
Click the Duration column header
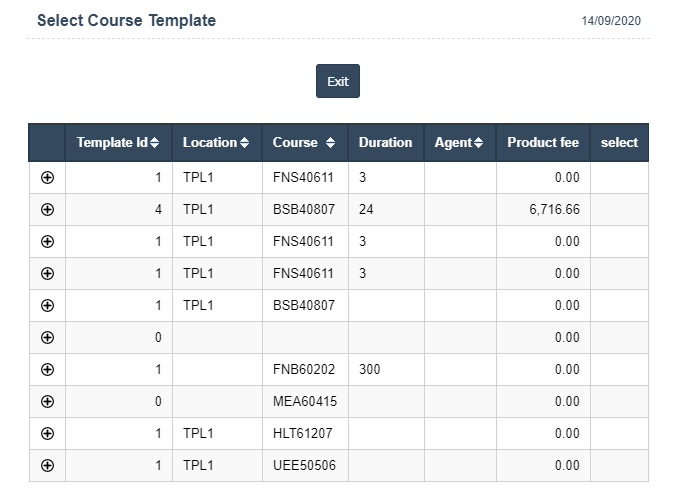pos(385,142)
